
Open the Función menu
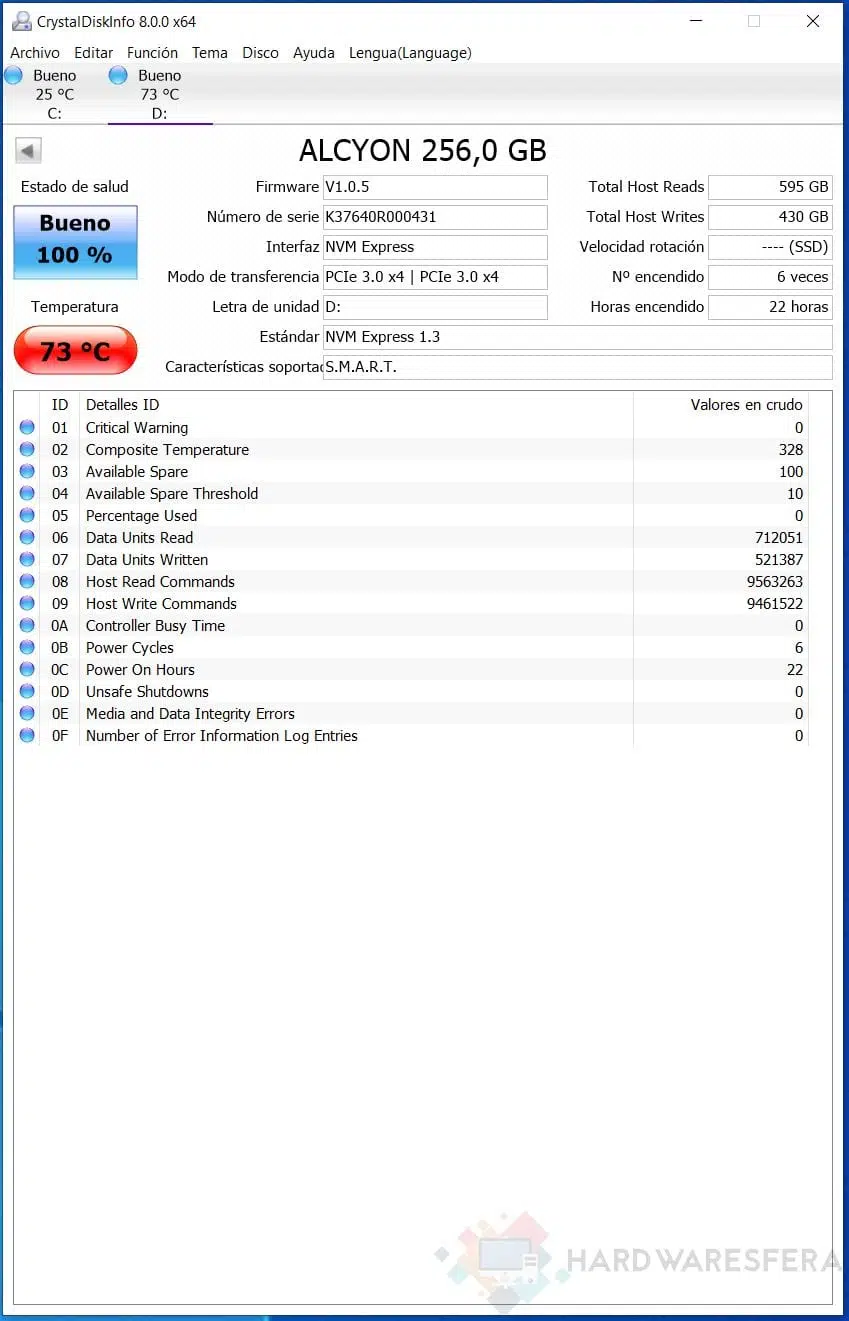(x=152, y=53)
